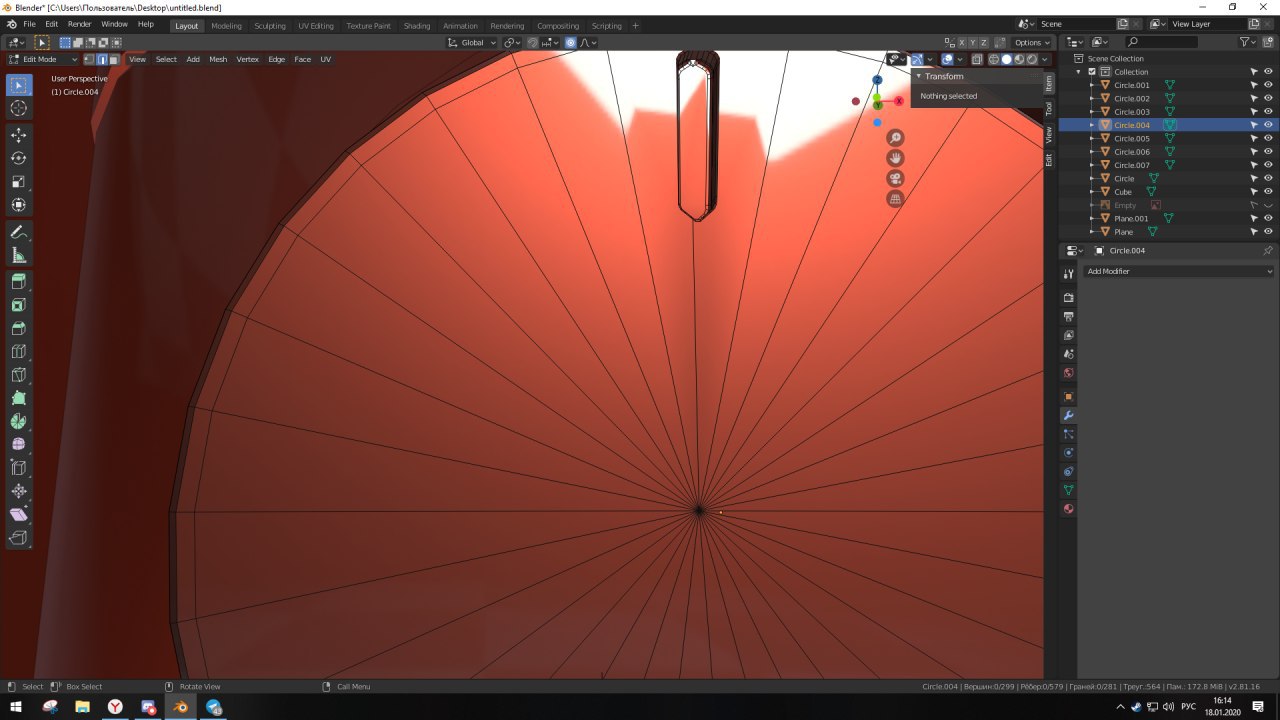
Task: Switch to wireframe viewport shading
Action: [993, 59]
